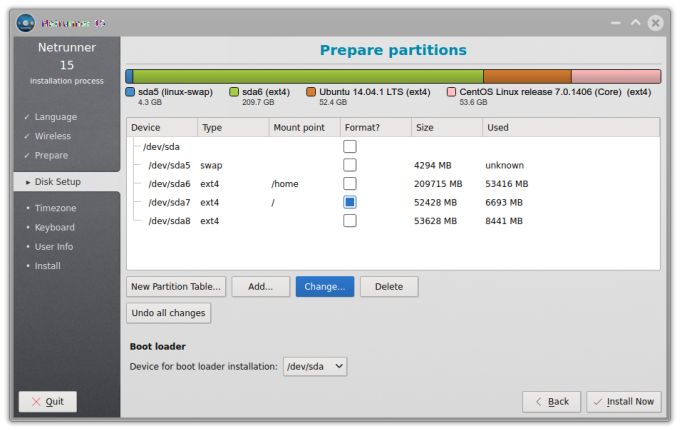Click the 6693 MB used value
Screen dimensions: 680x431
(504, 202)
